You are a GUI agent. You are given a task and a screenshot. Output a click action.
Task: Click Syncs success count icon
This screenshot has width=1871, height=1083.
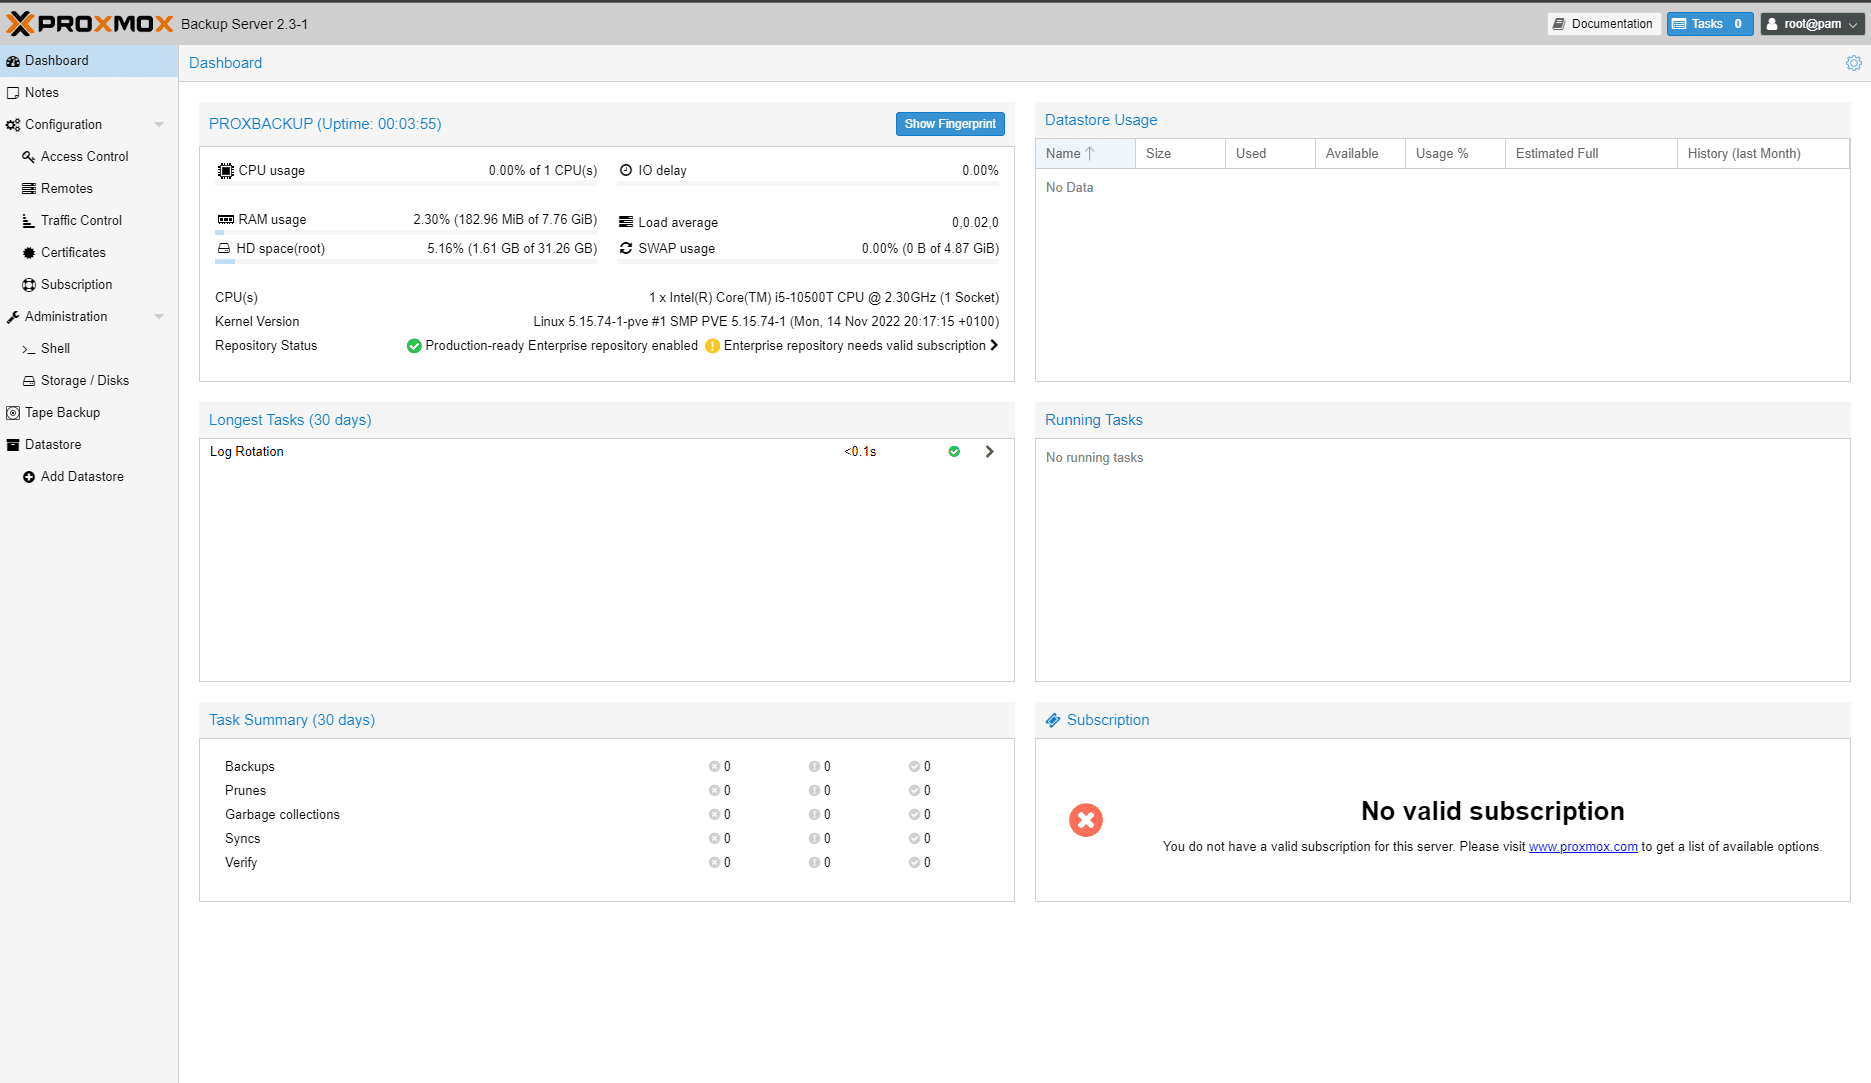tap(914, 839)
